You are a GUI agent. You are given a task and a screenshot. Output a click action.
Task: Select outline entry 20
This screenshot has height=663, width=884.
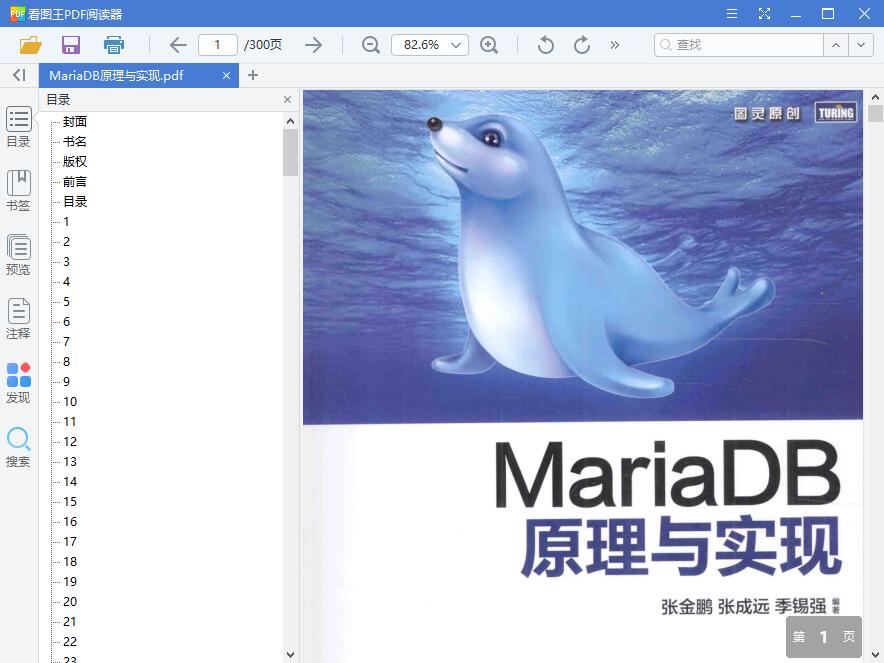(x=70, y=602)
